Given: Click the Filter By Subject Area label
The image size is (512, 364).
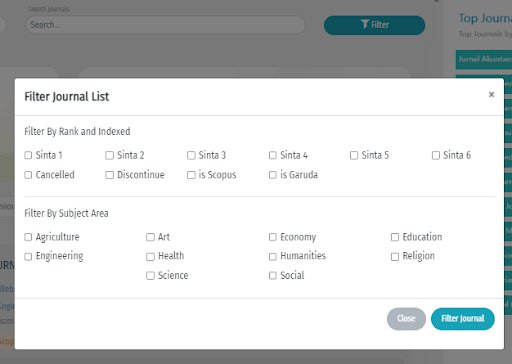Looking at the screenshot, I should pos(66,213).
